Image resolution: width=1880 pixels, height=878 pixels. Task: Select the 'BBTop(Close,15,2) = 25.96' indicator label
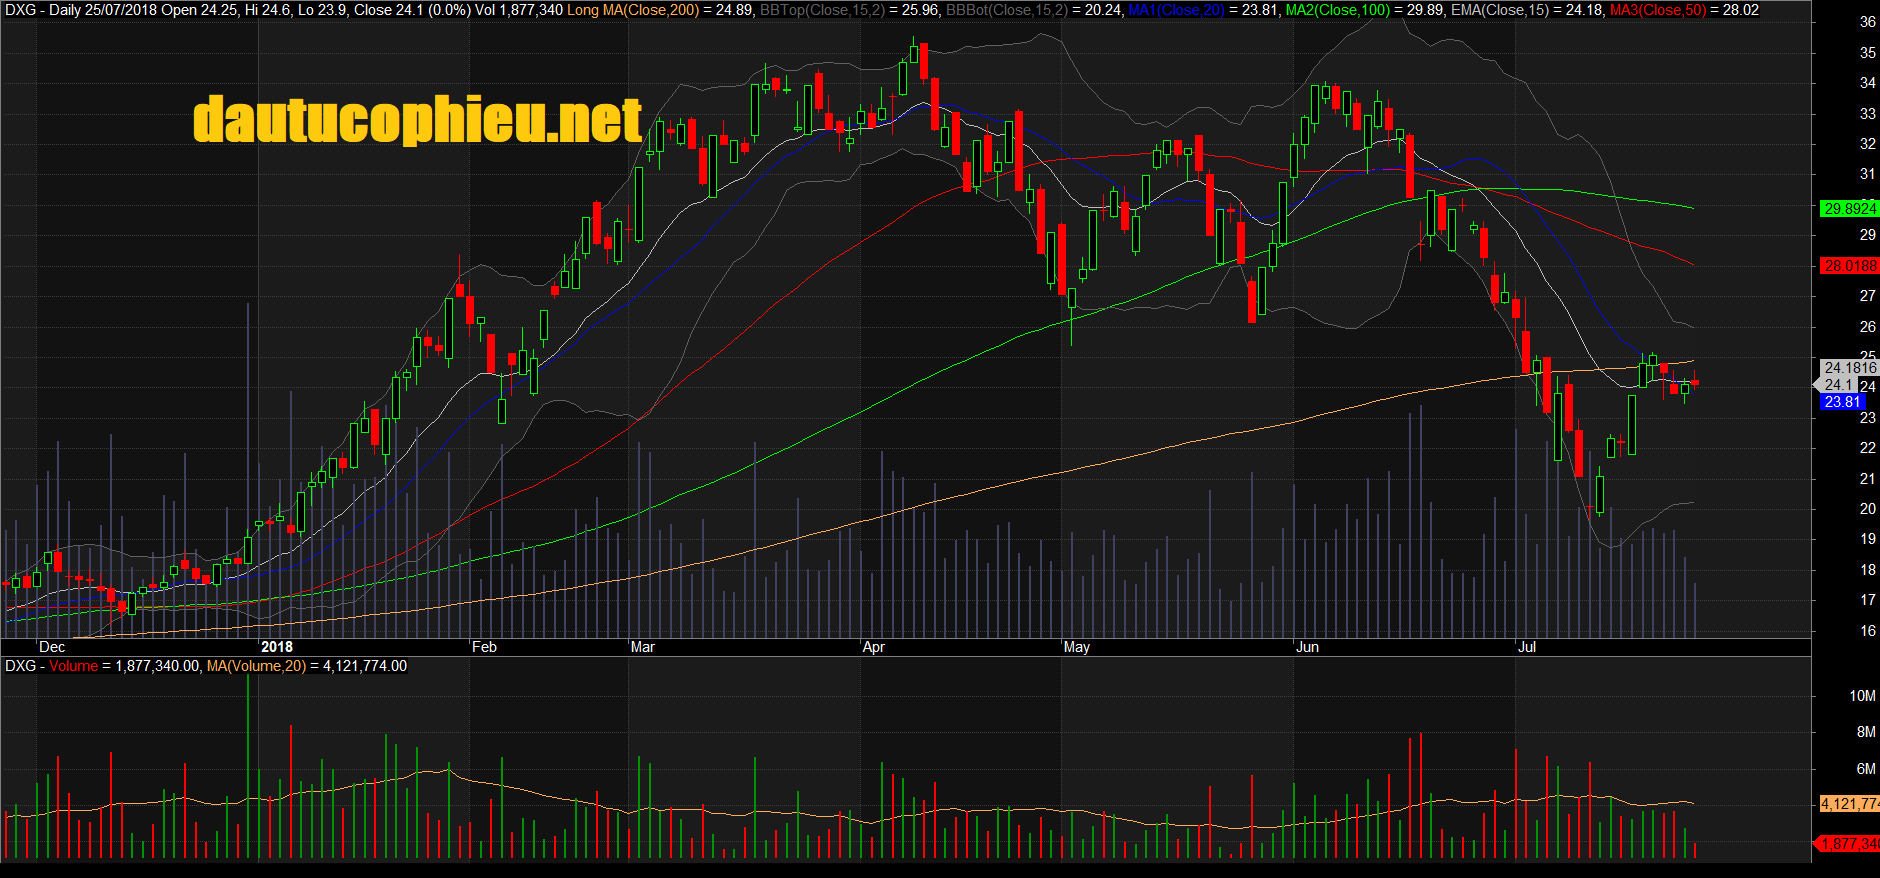(850, 10)
